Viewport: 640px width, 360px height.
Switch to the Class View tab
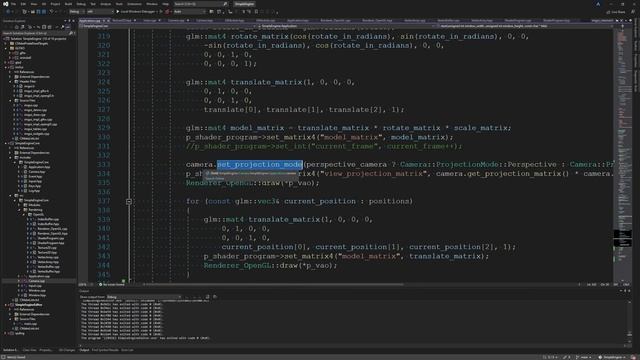point(29,350)
